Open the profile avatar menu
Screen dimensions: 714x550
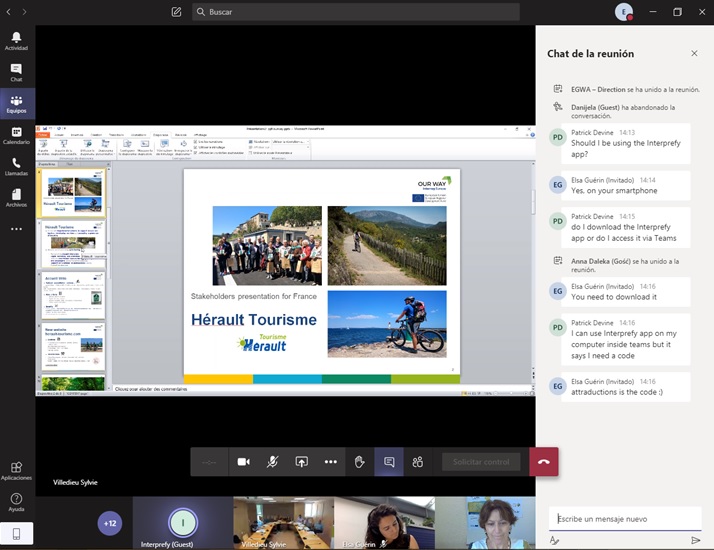pos(623,12)
